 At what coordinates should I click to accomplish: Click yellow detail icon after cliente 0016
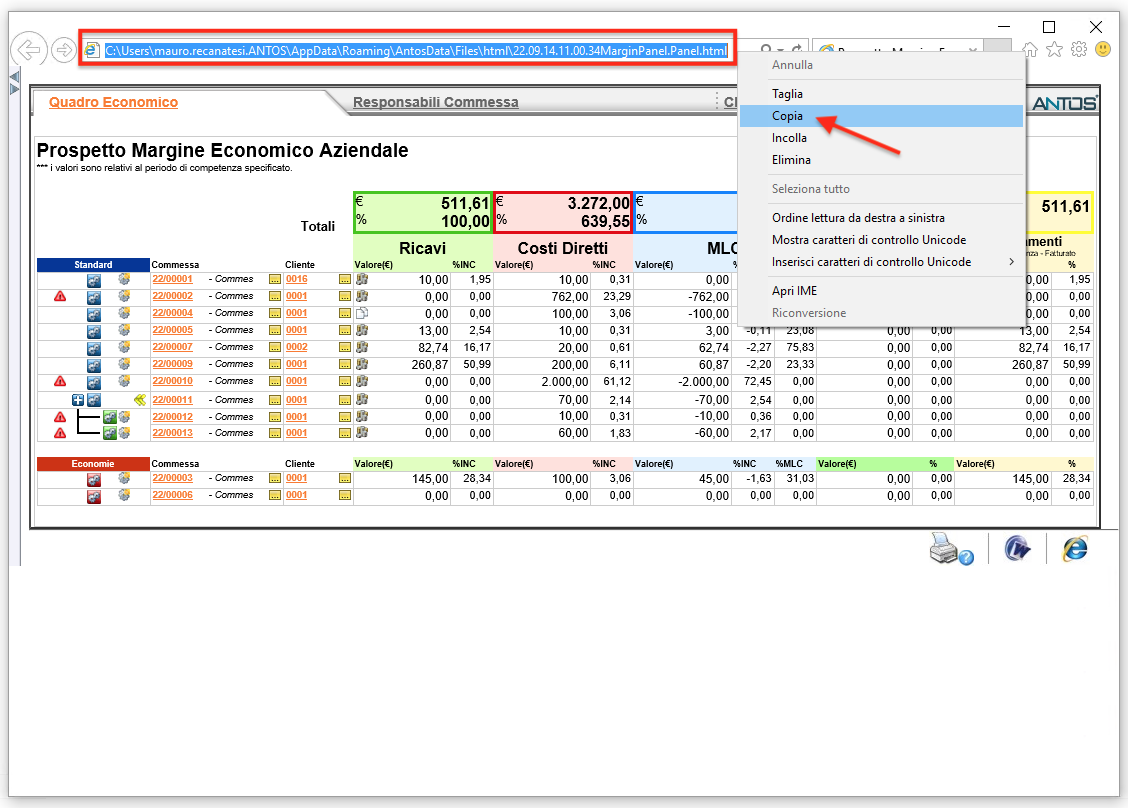pyautogui.click(x=345, y=279)
